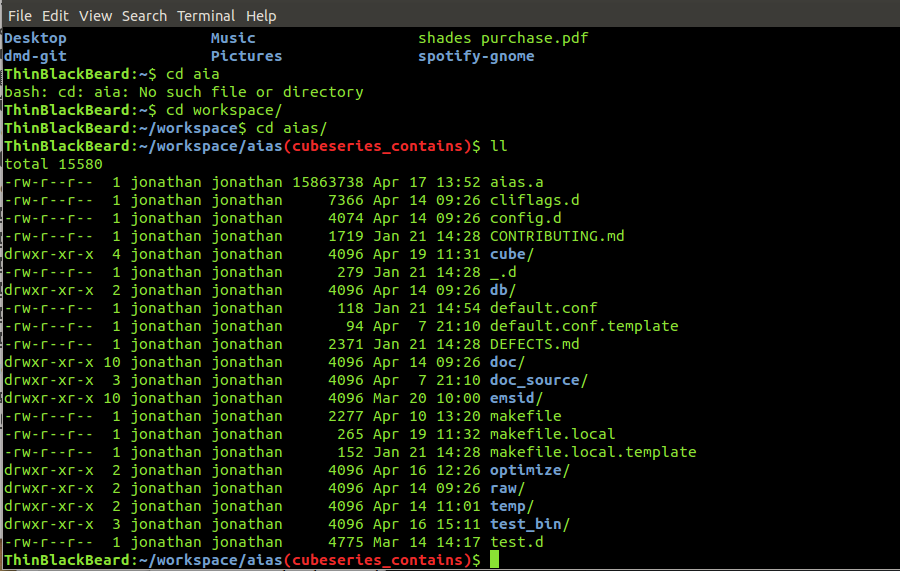Click the doc/ directory entry
Screen dimensions: 900x571
tap(507, 362)
